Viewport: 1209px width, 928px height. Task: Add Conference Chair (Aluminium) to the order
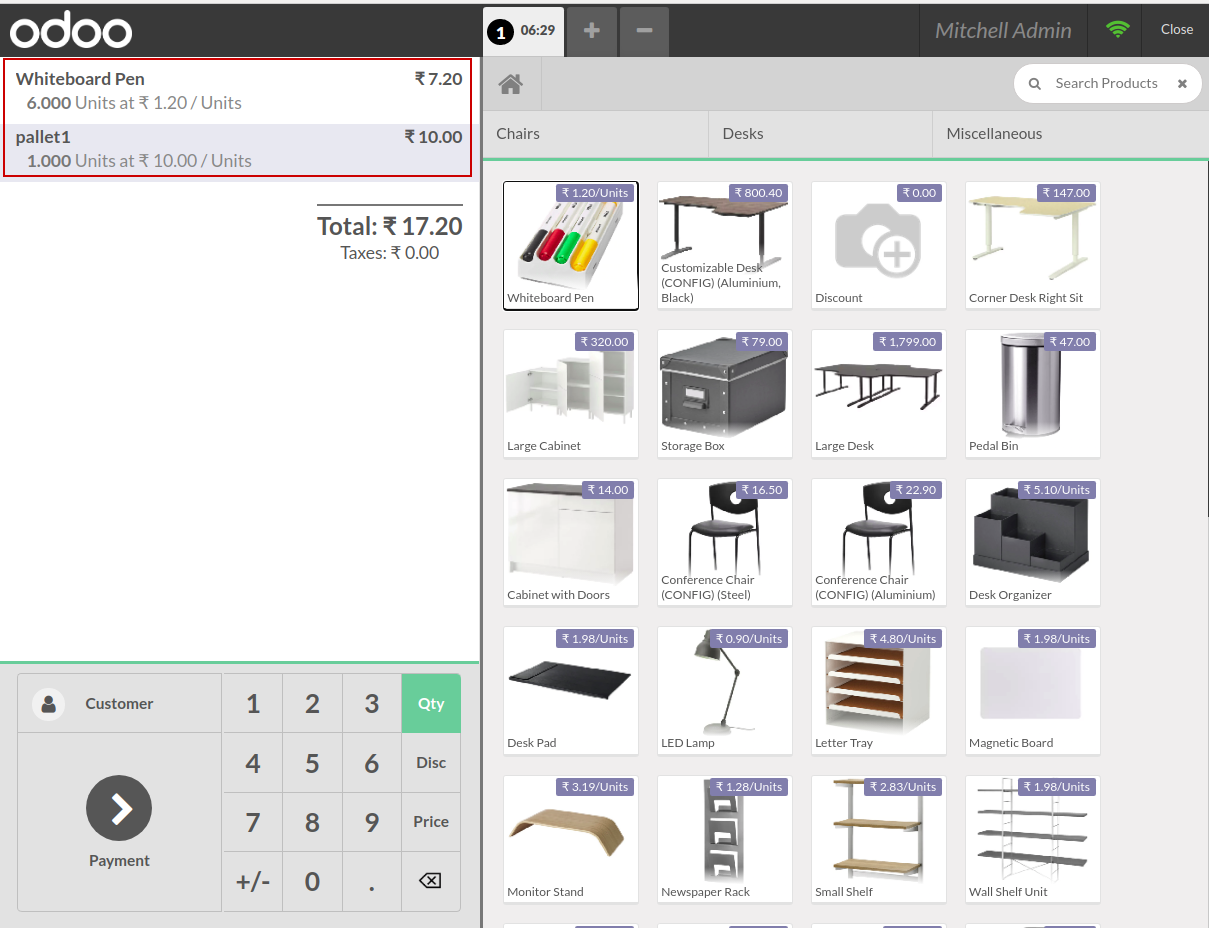coord(879,543)
